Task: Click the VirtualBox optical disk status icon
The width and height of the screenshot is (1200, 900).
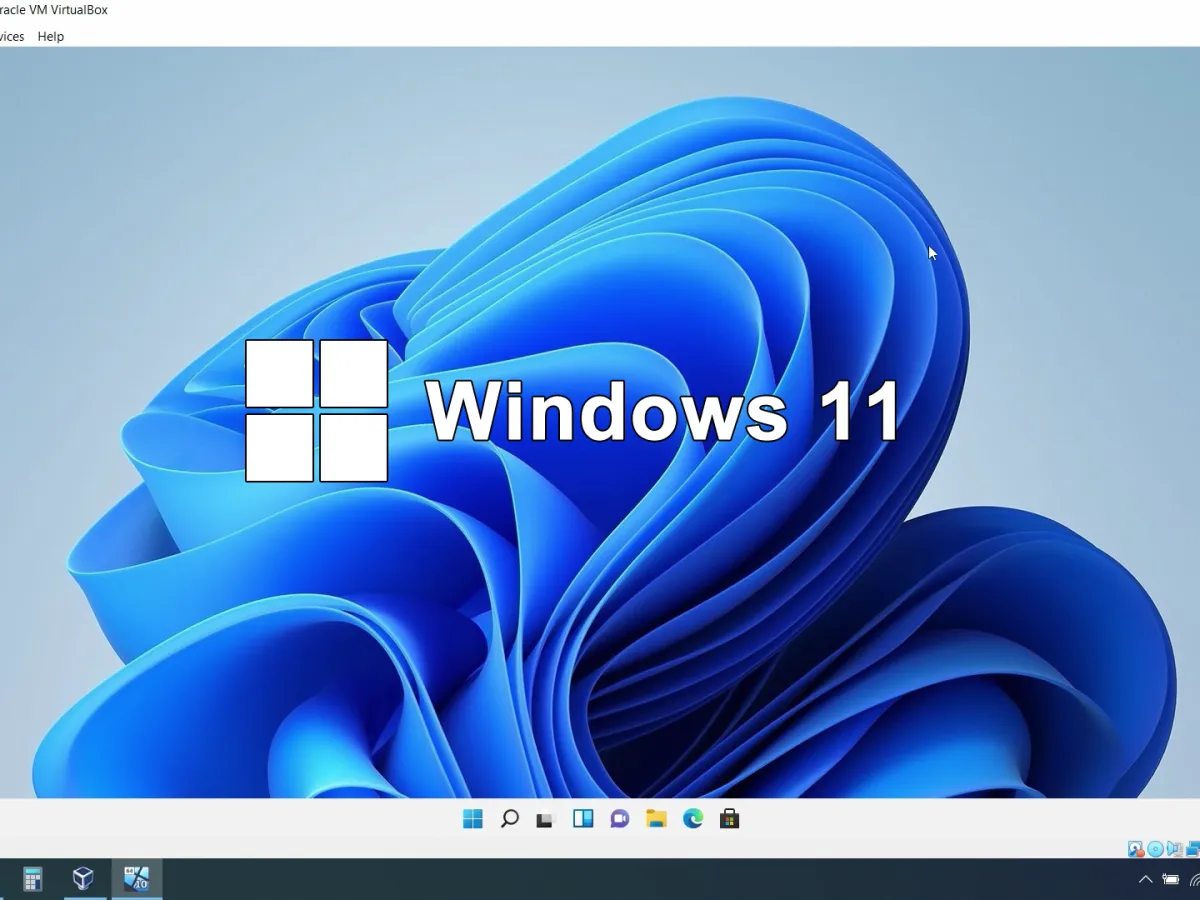Action: coord(1155,849)
